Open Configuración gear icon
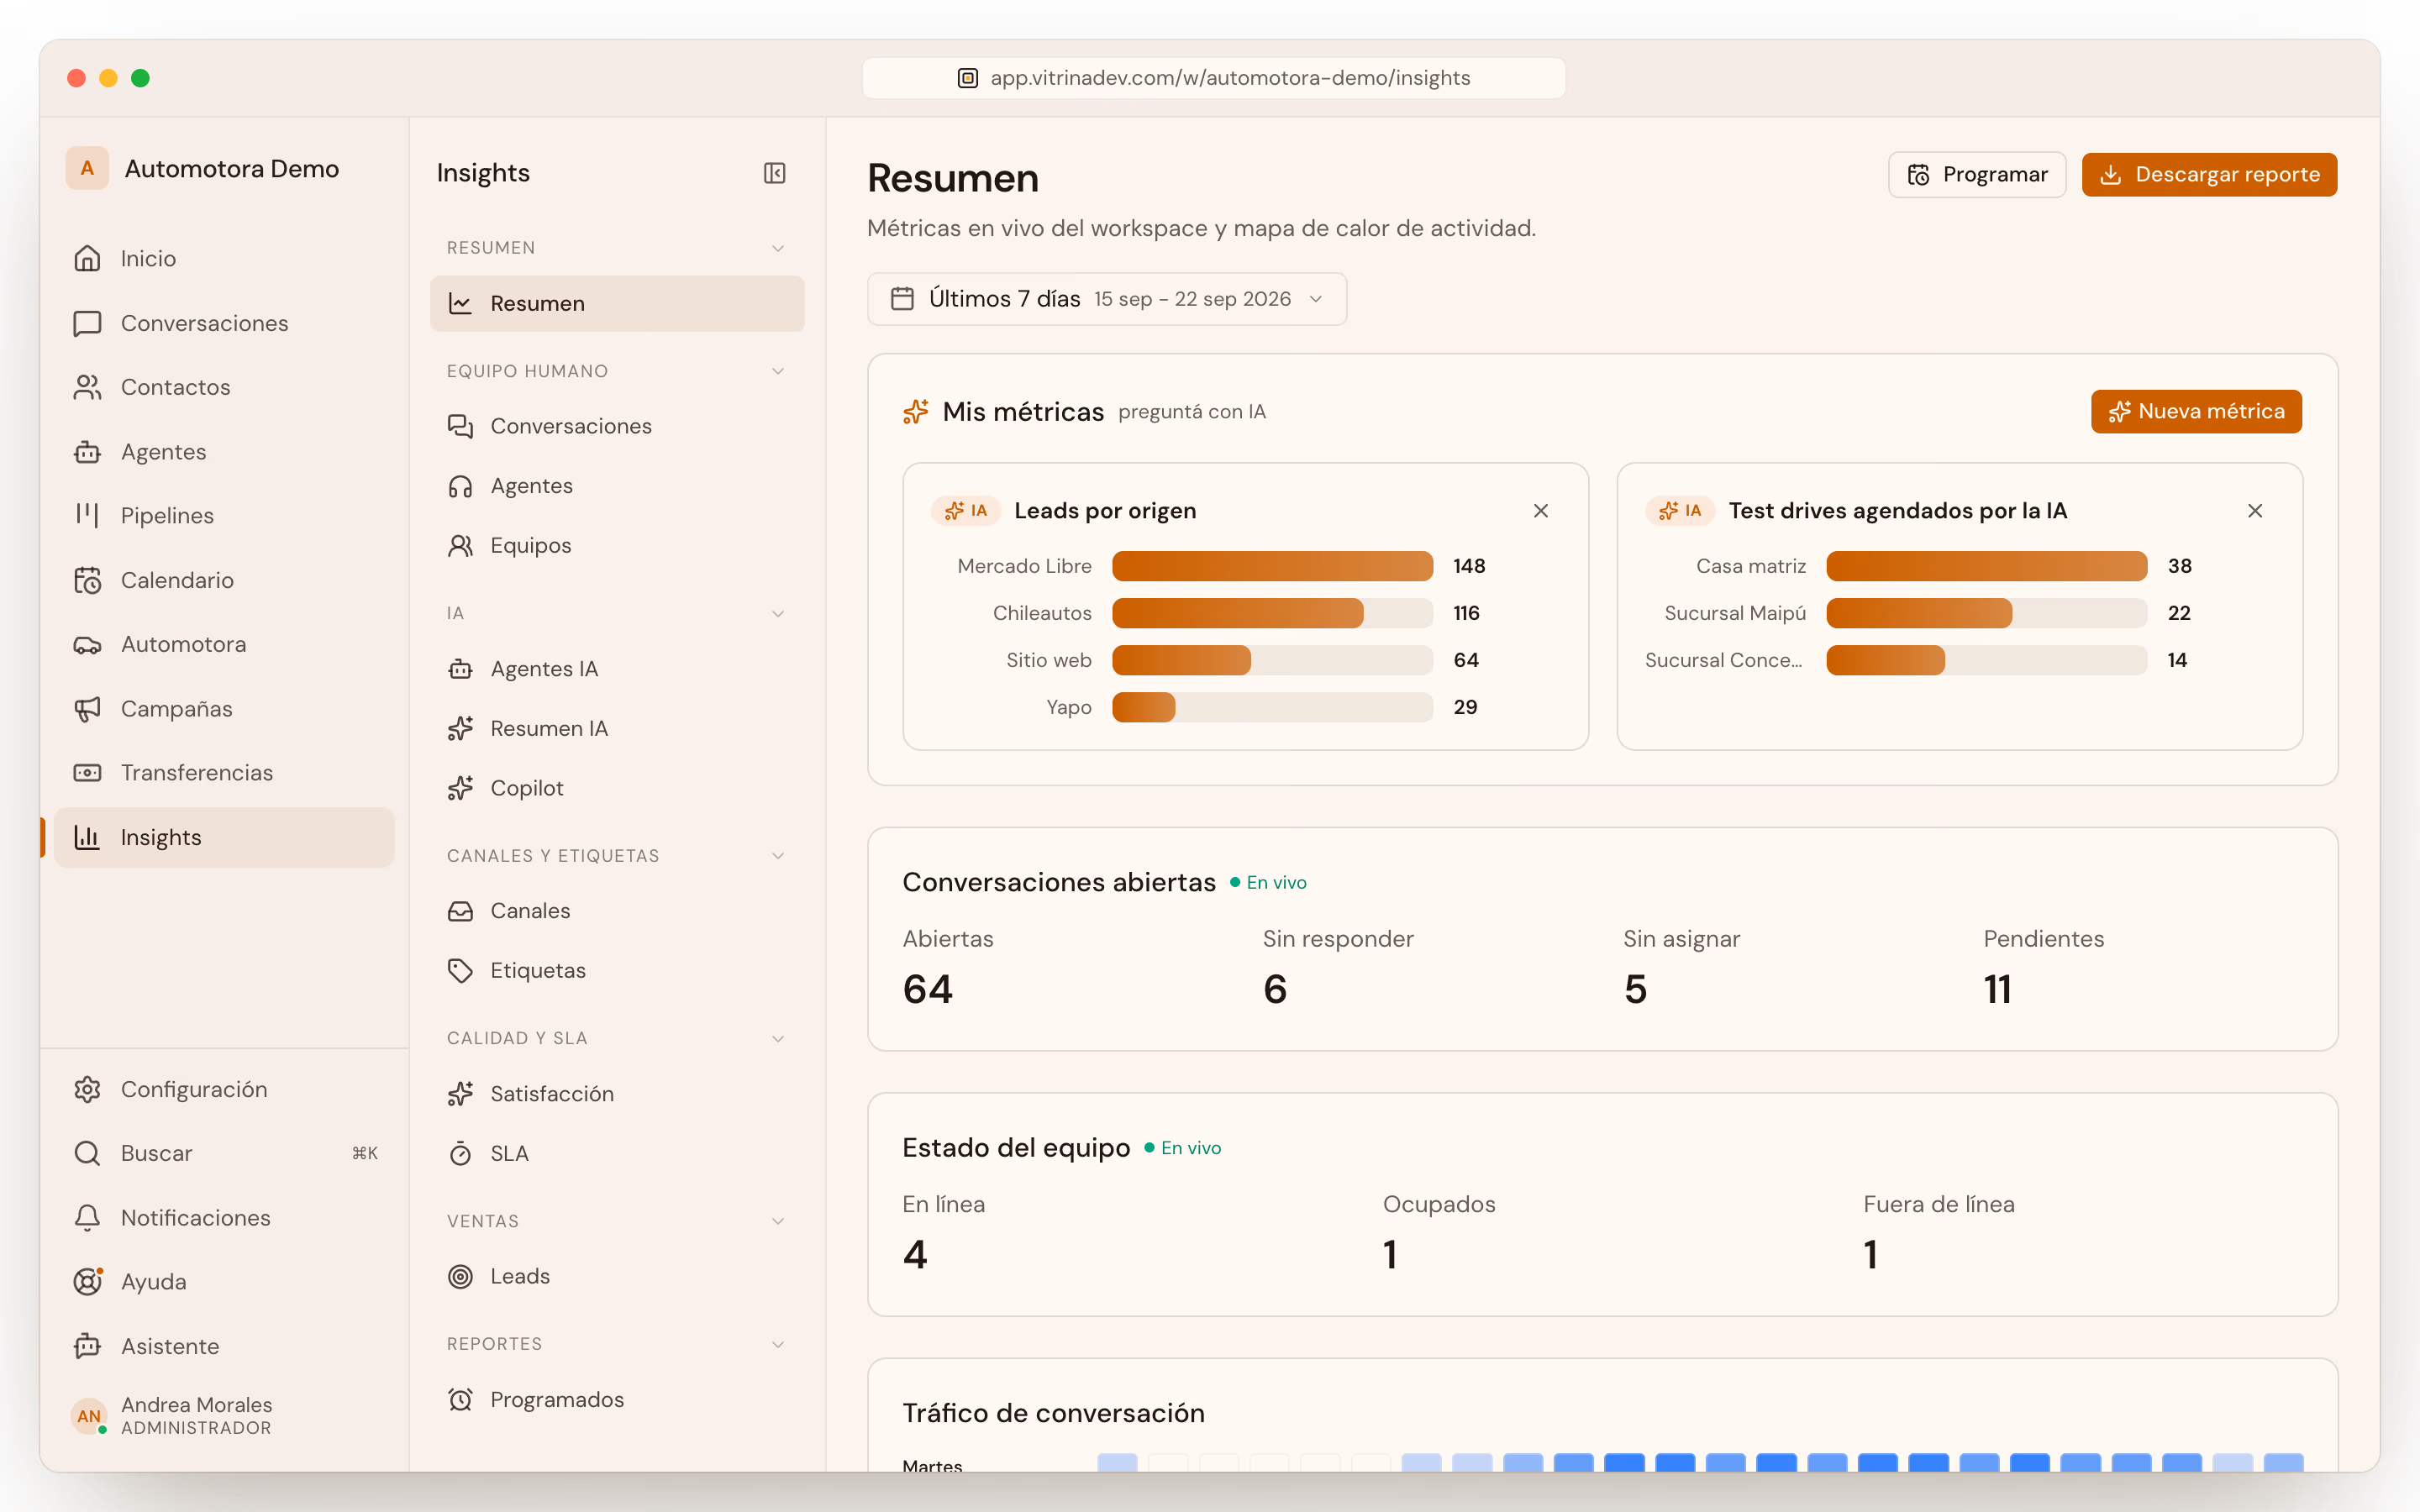This screenshot has height=1512, width=2420. [x=87, y=1089]
